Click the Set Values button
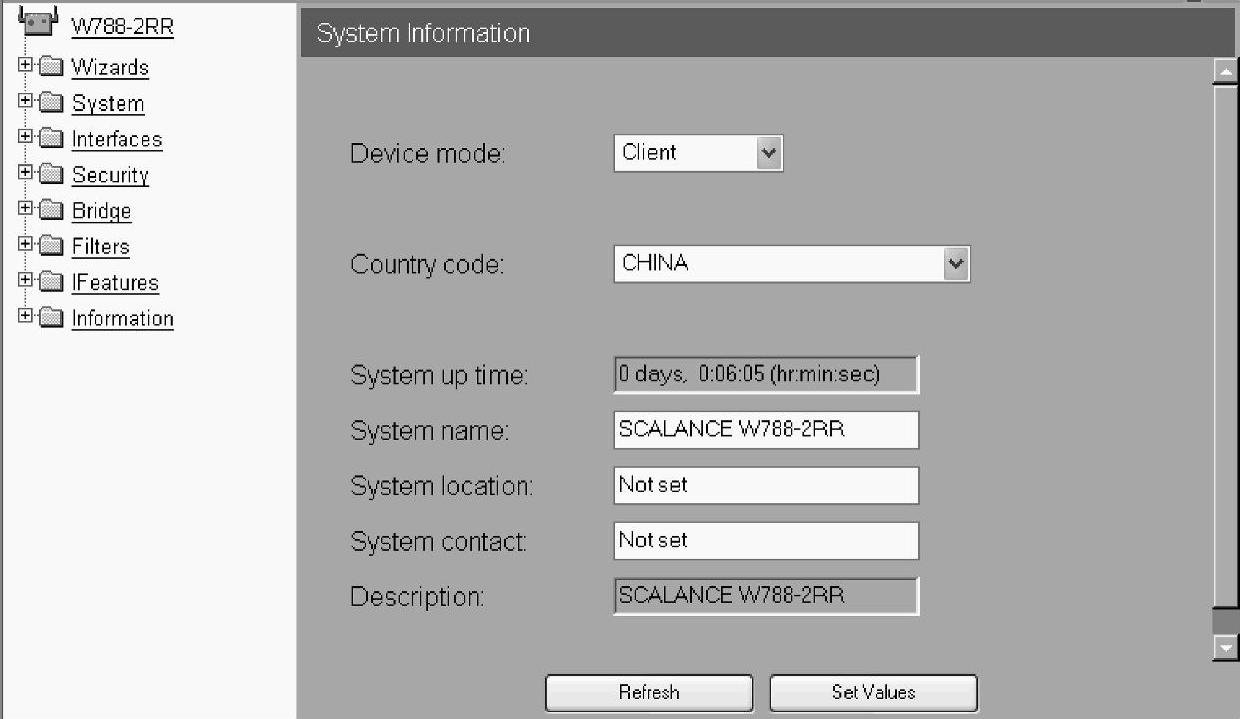This screenshot has height=719, width=1240. (x=873, y=692)
